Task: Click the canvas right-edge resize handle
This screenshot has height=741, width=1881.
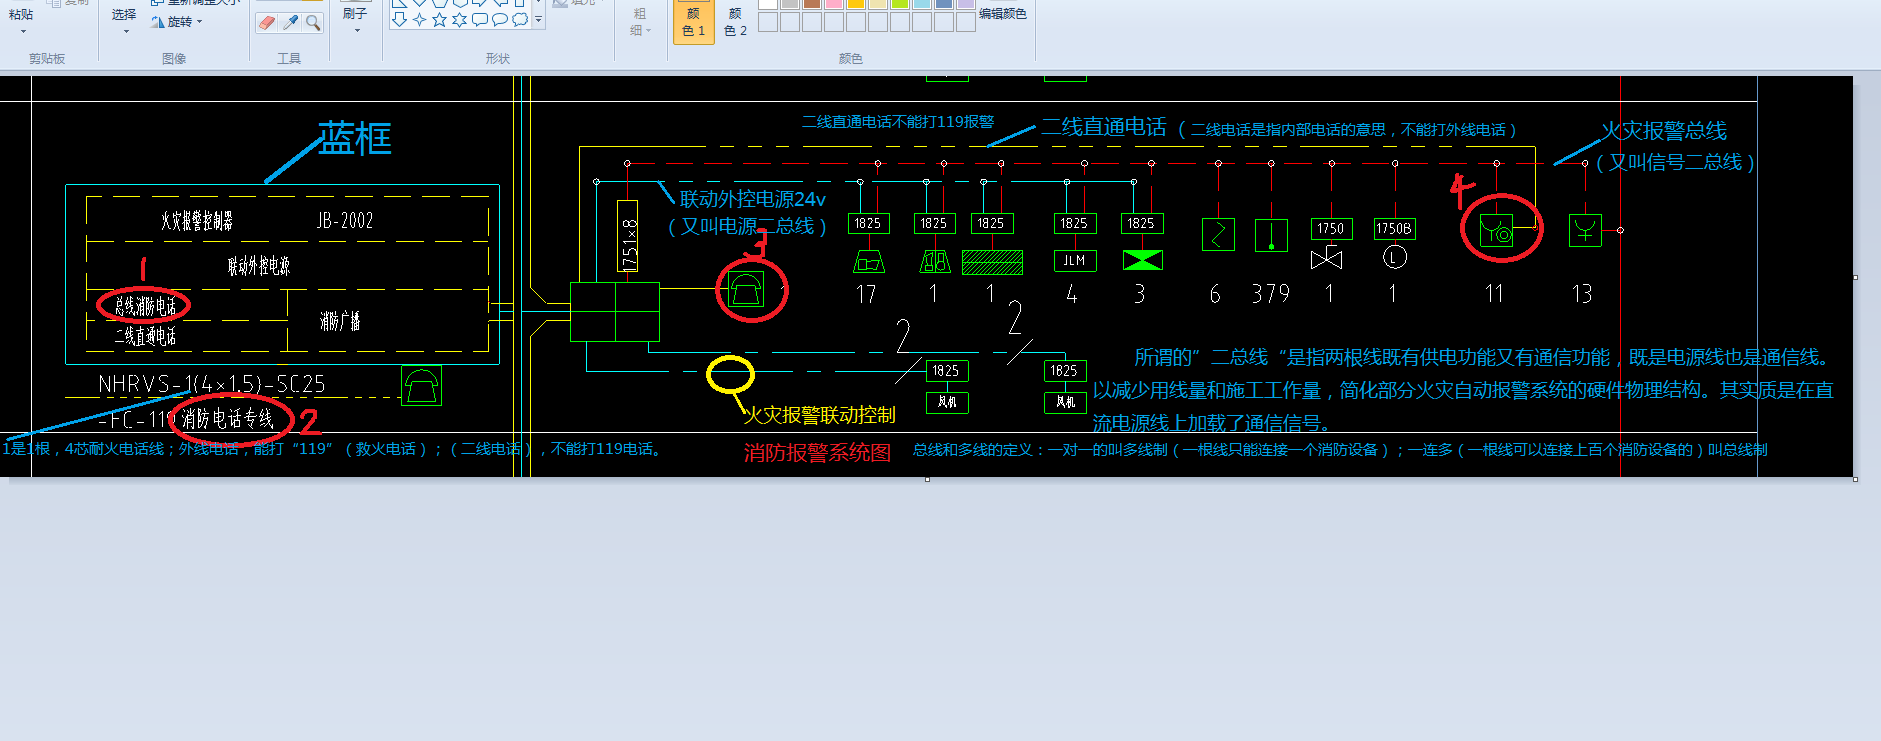Action: [1856, 277]
